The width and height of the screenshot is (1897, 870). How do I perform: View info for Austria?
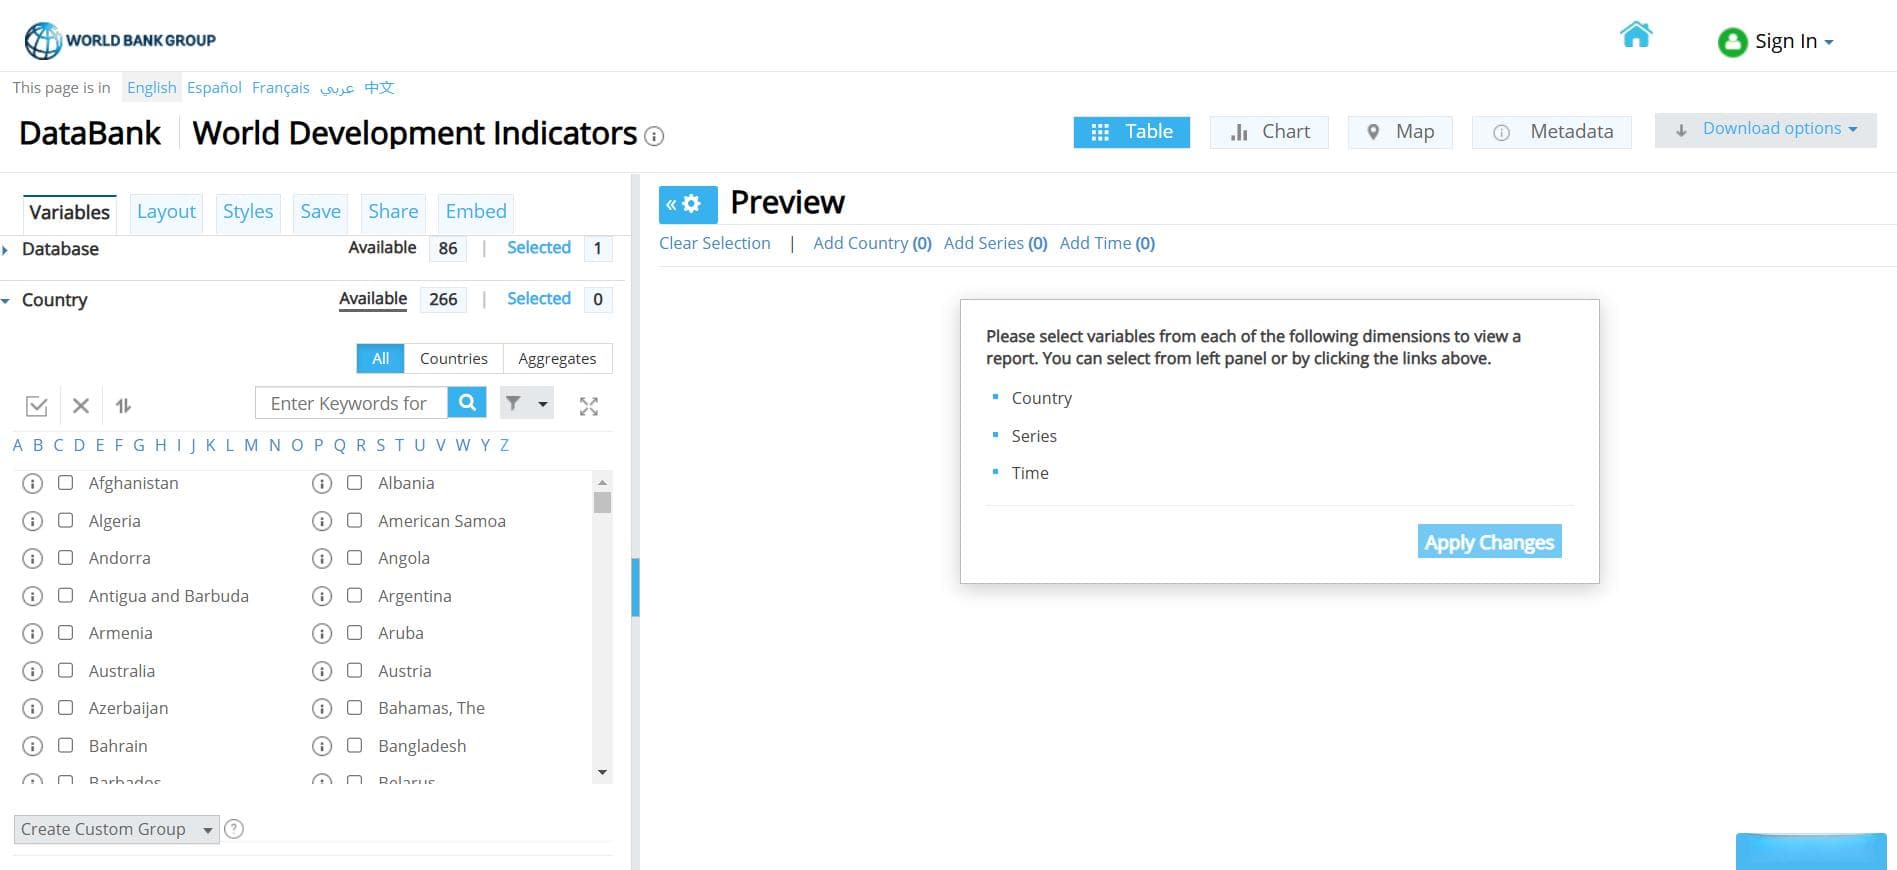click(322, 671)
